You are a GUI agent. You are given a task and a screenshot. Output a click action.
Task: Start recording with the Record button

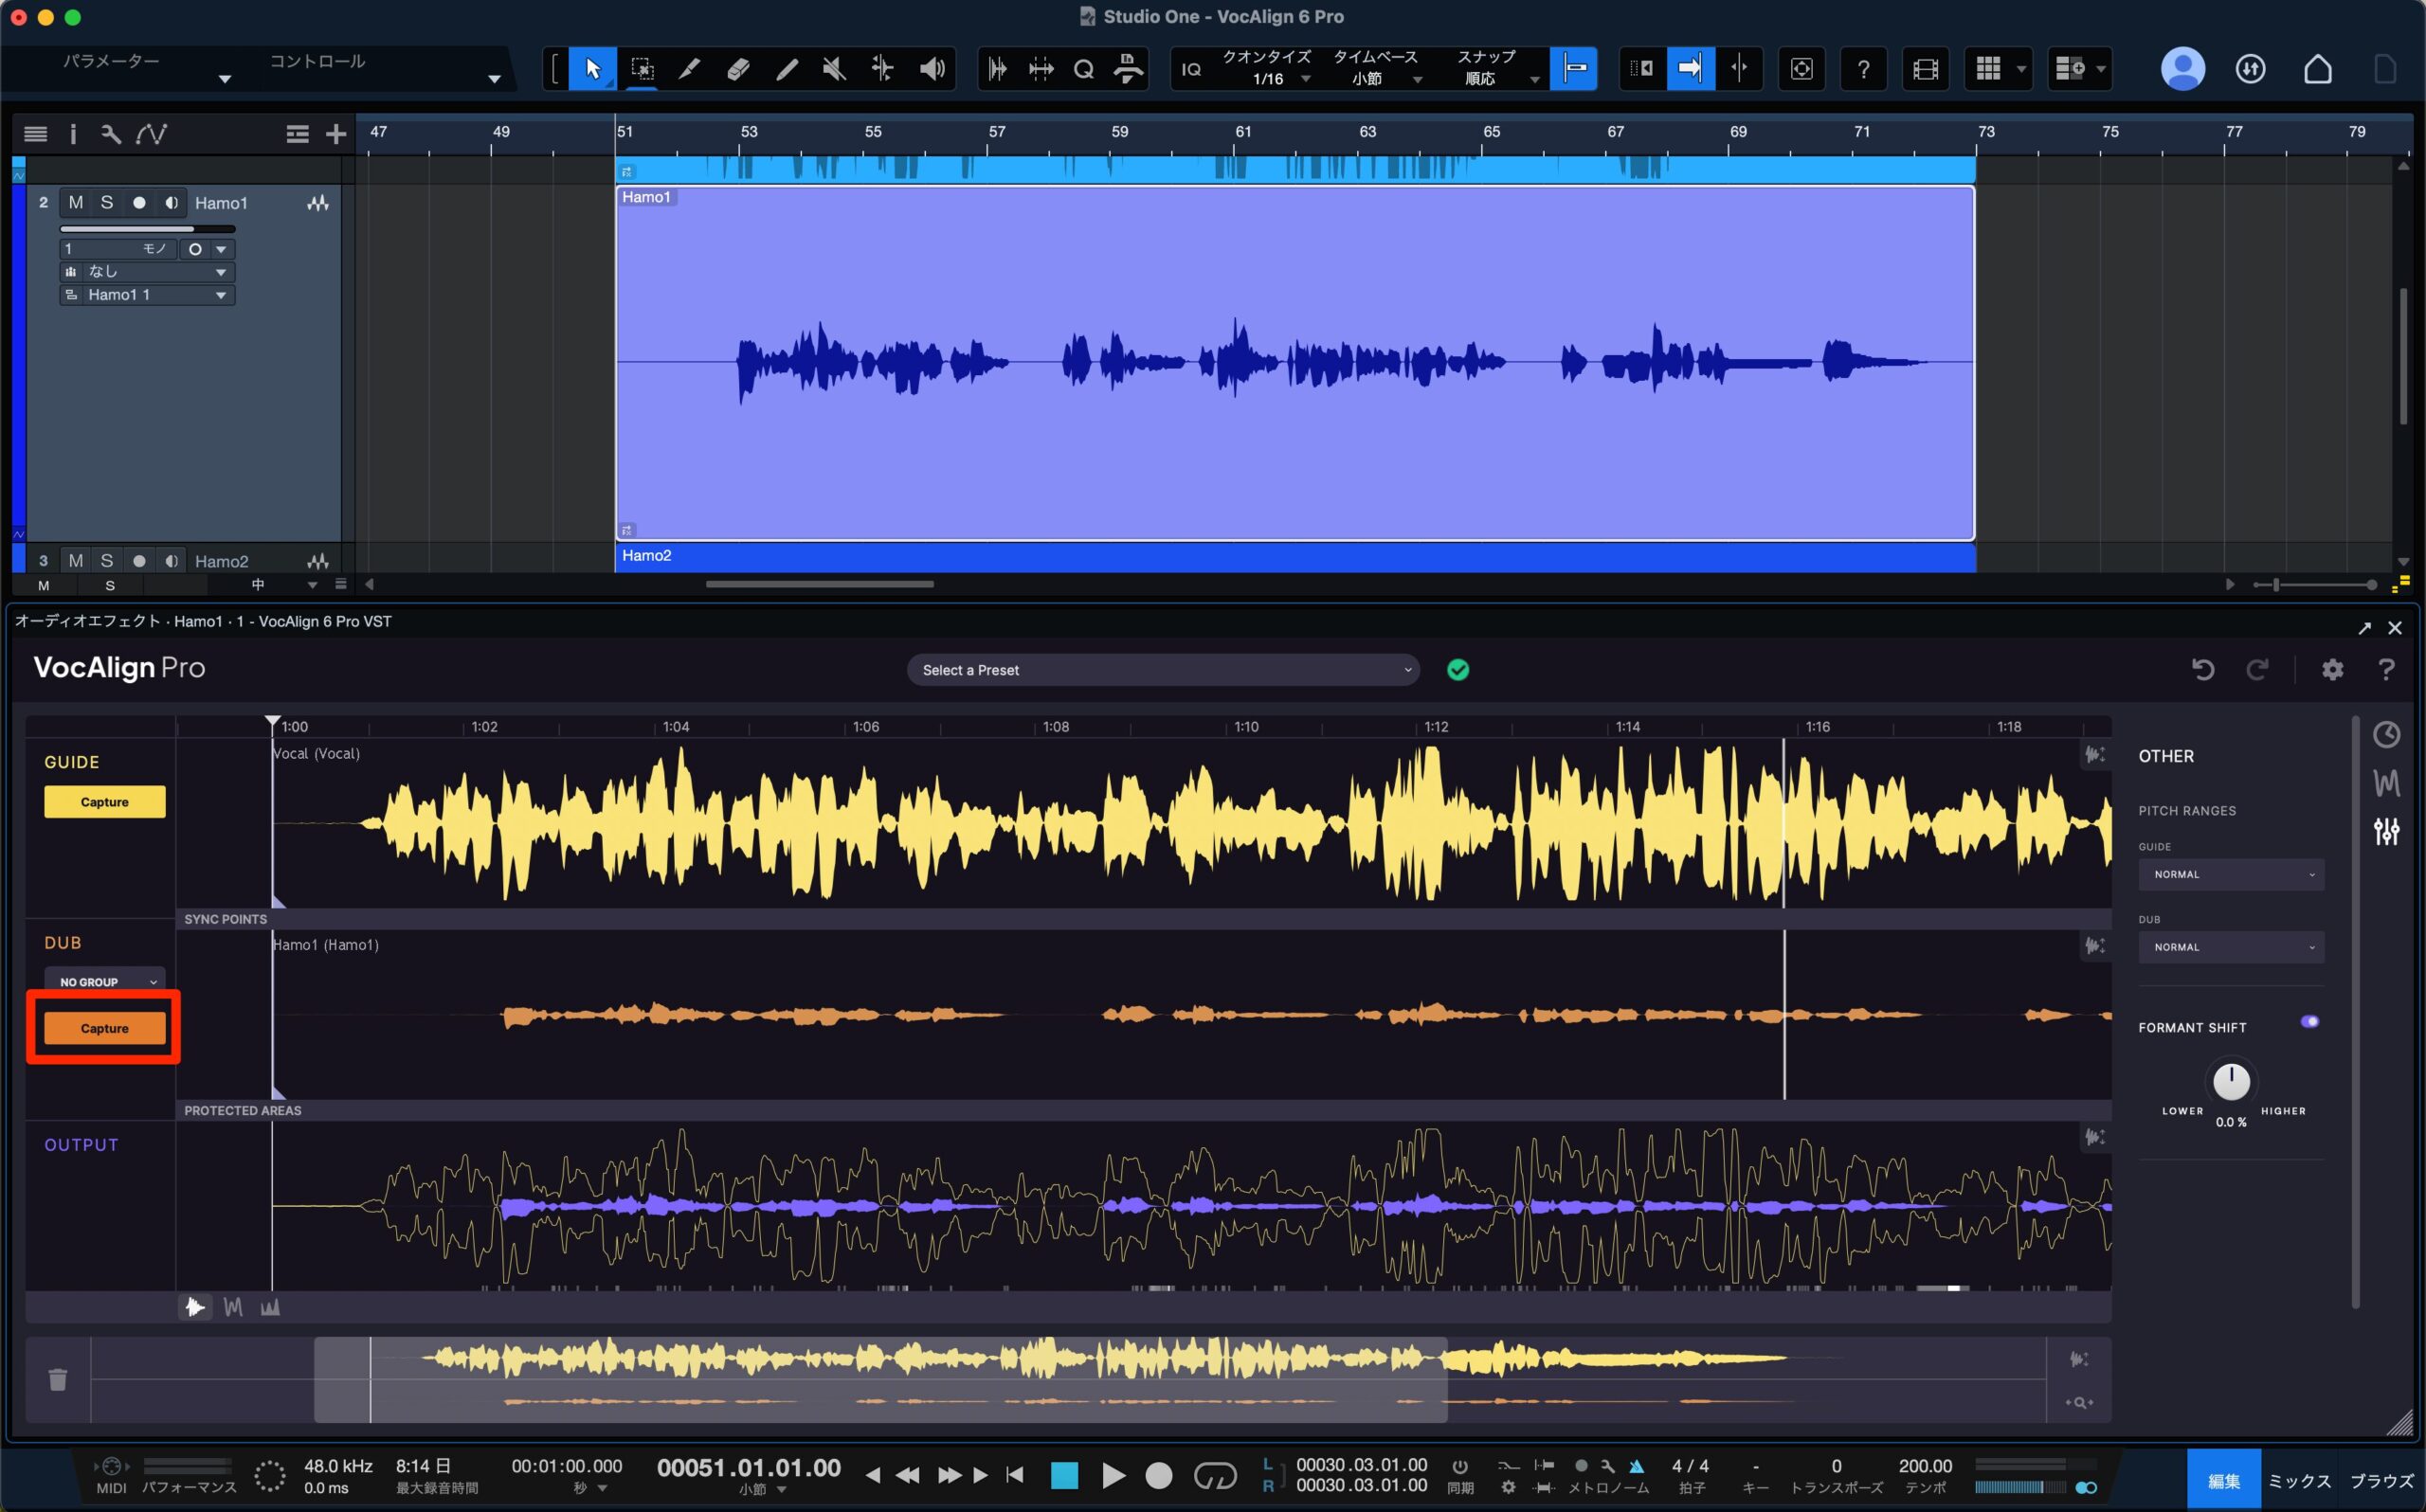[1158, 1475]
